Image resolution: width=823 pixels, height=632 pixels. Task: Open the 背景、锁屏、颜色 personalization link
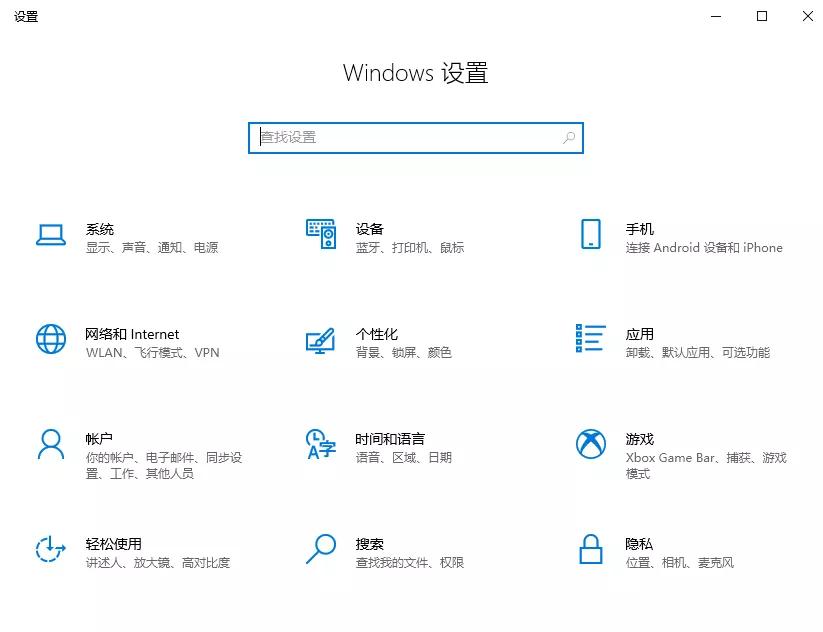404,352
